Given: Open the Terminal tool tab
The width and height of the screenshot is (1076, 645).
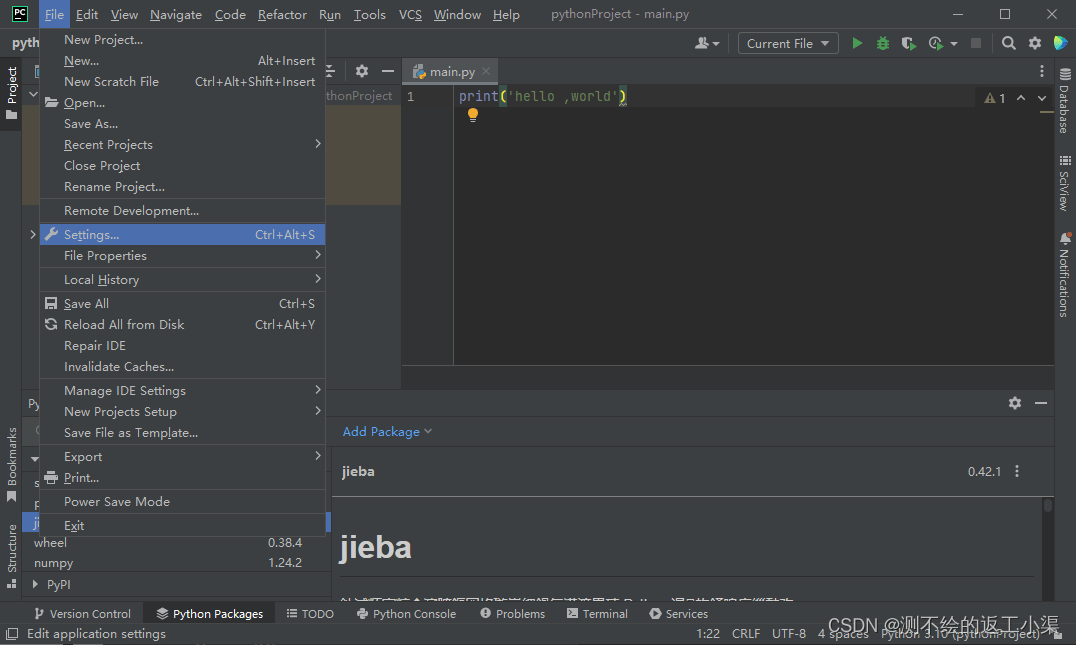Looking at the screenshot, I should click(597, 613).
